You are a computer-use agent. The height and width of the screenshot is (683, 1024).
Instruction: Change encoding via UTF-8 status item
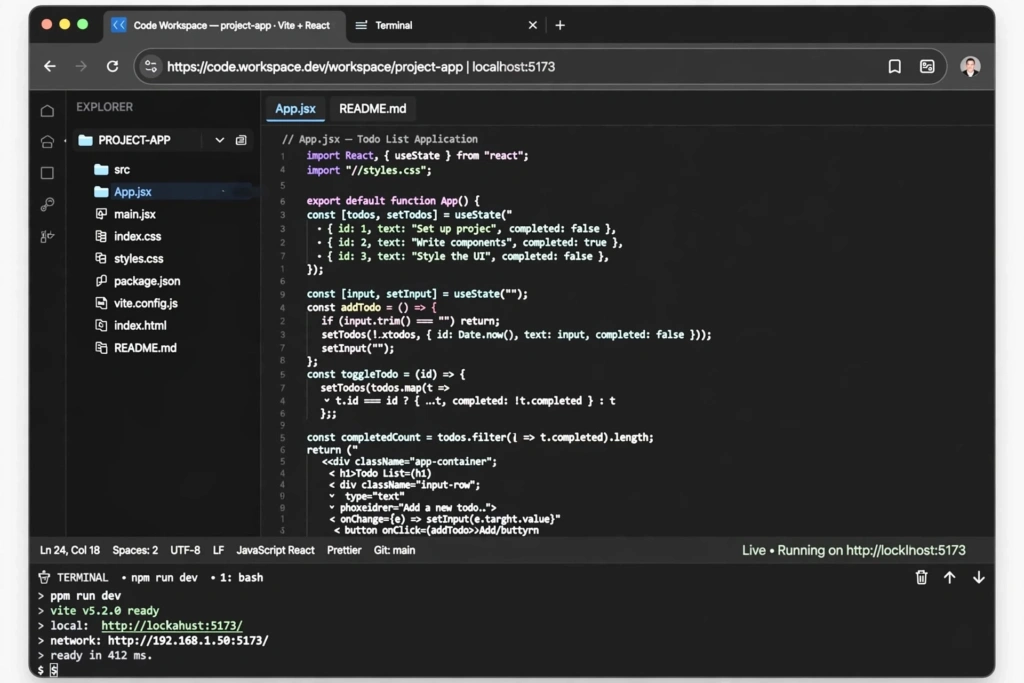click(185, 550)
